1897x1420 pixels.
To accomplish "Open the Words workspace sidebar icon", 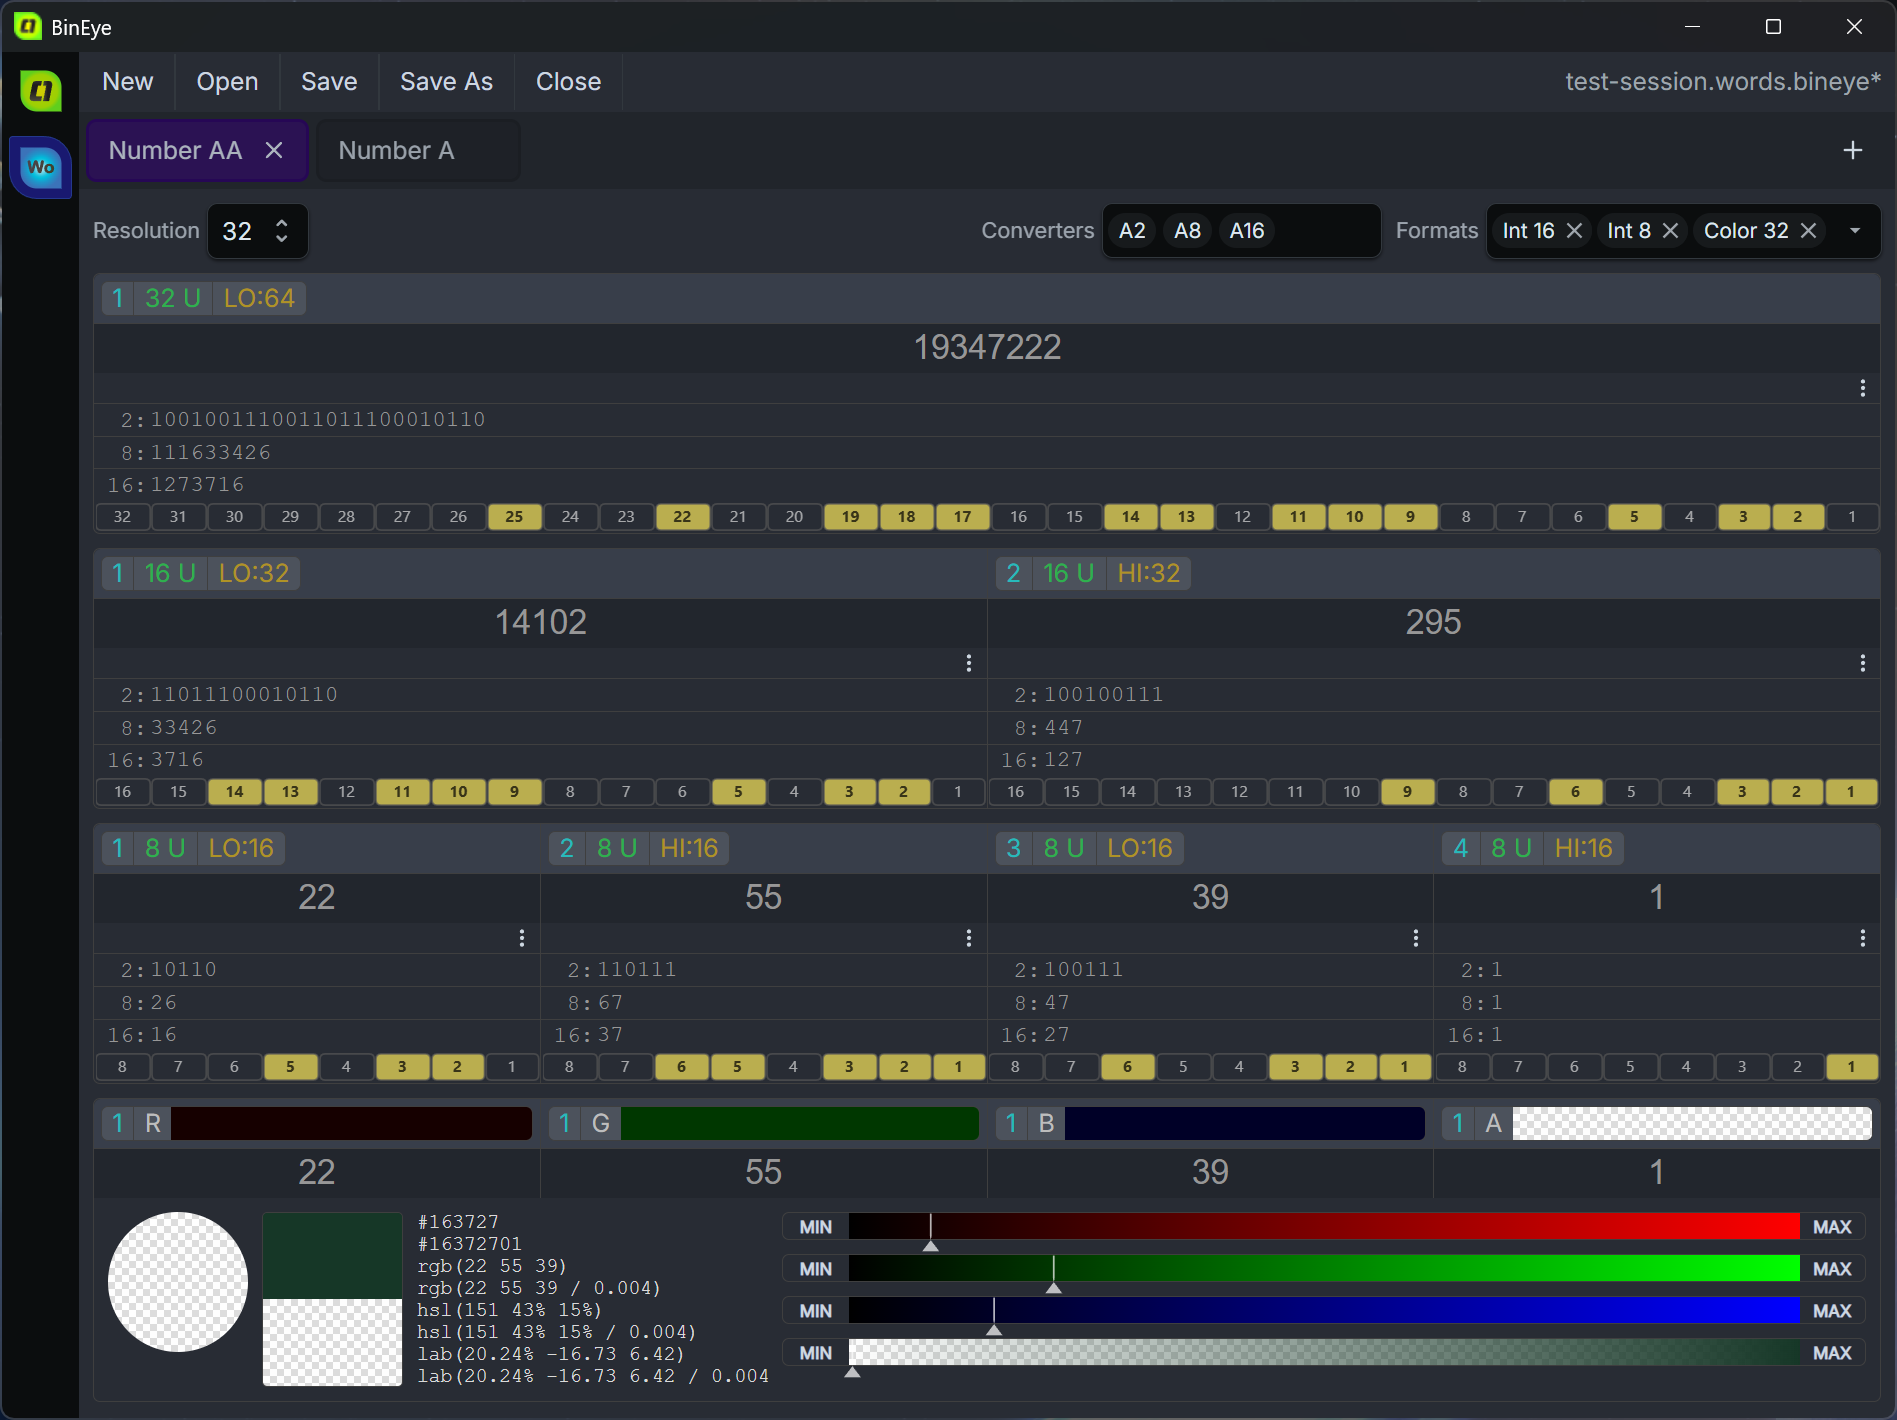I will 41,166.
